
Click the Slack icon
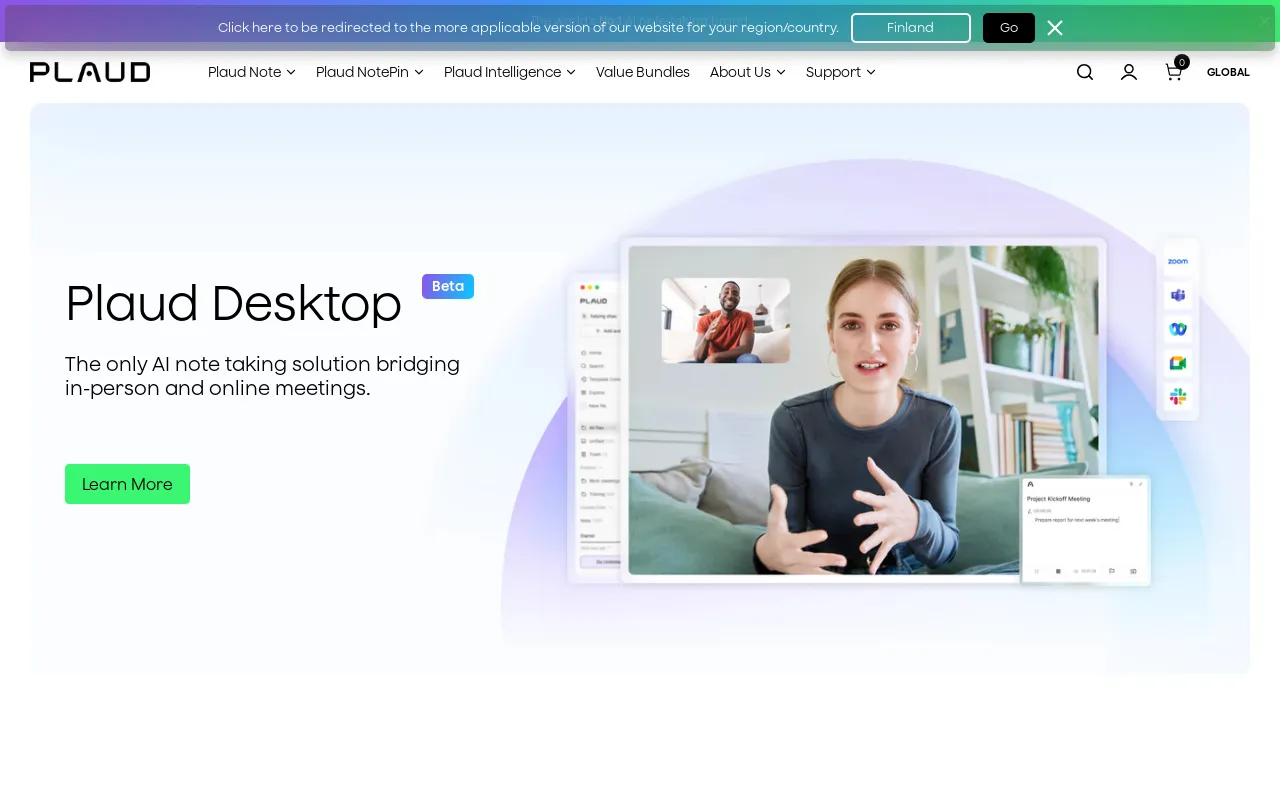coord(1178,397)
